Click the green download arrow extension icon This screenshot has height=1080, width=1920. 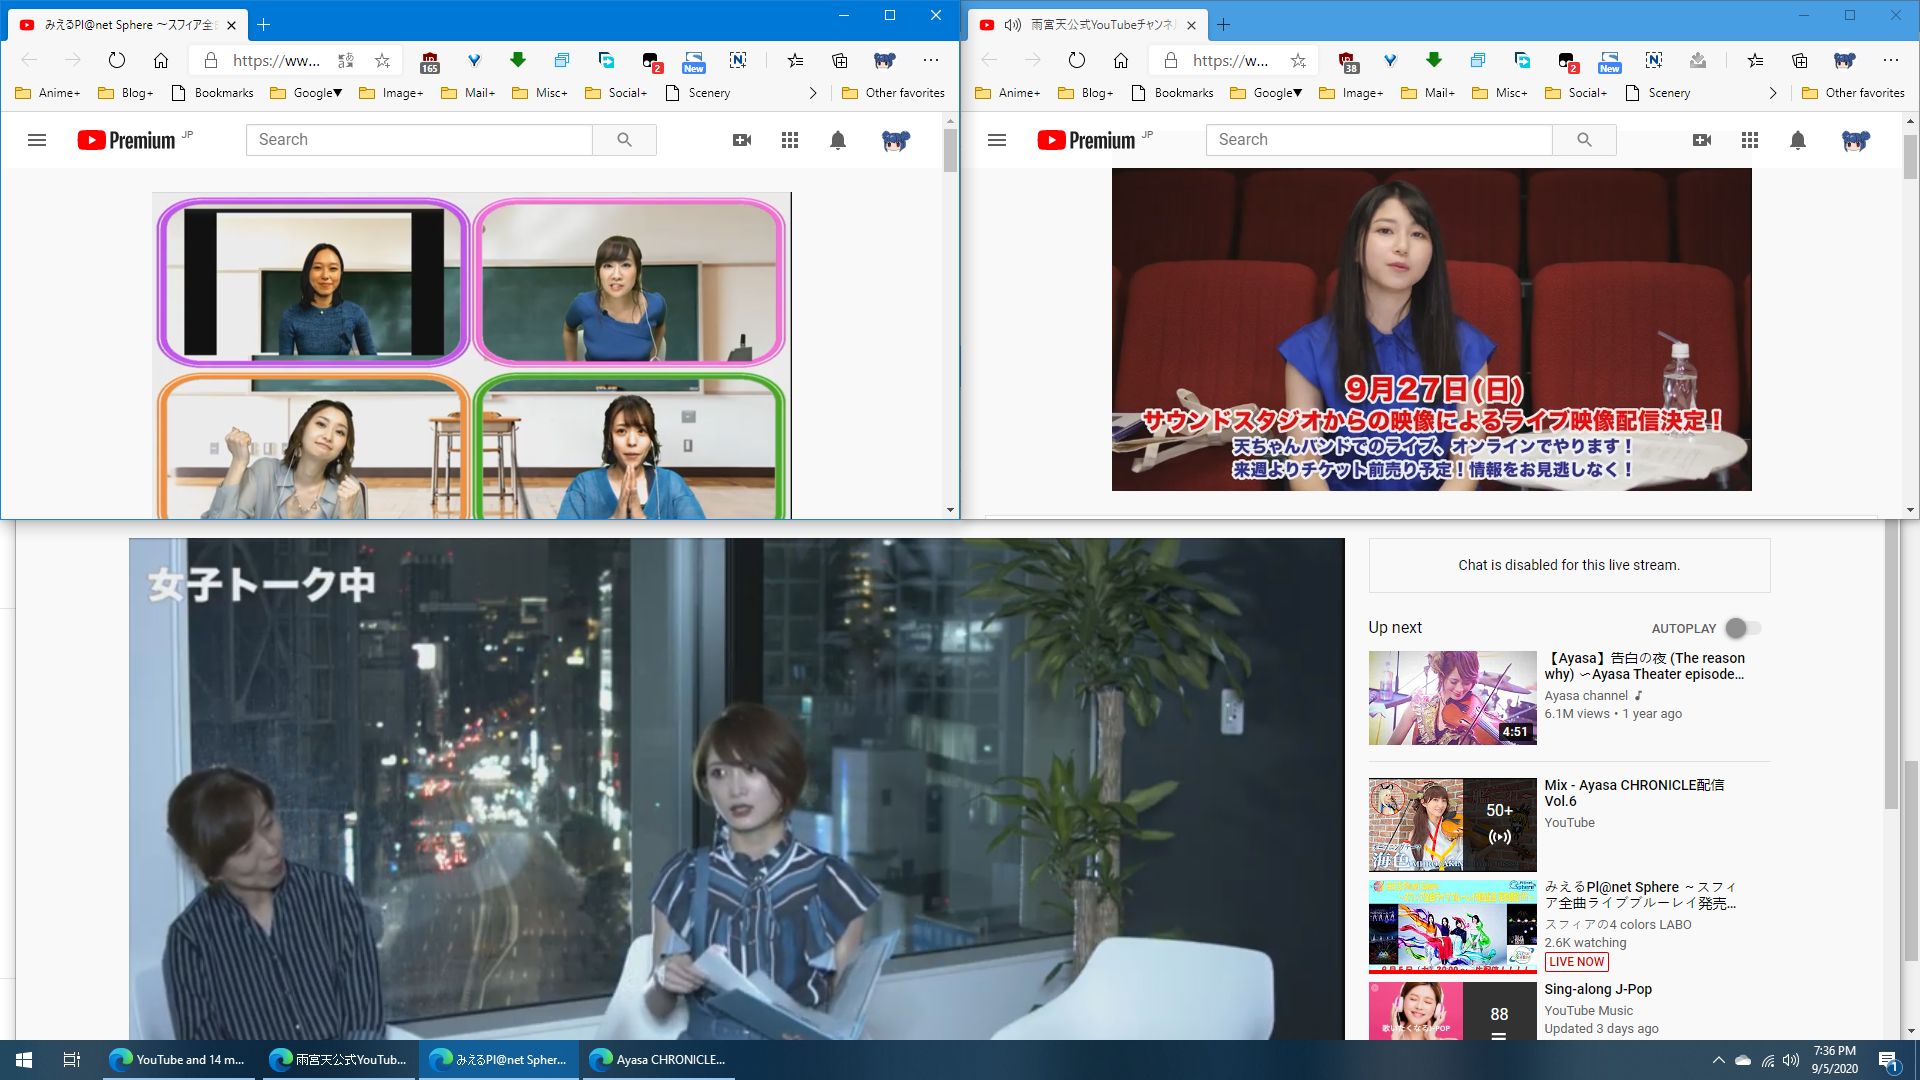pyautogui.click(x=517, y=60)
